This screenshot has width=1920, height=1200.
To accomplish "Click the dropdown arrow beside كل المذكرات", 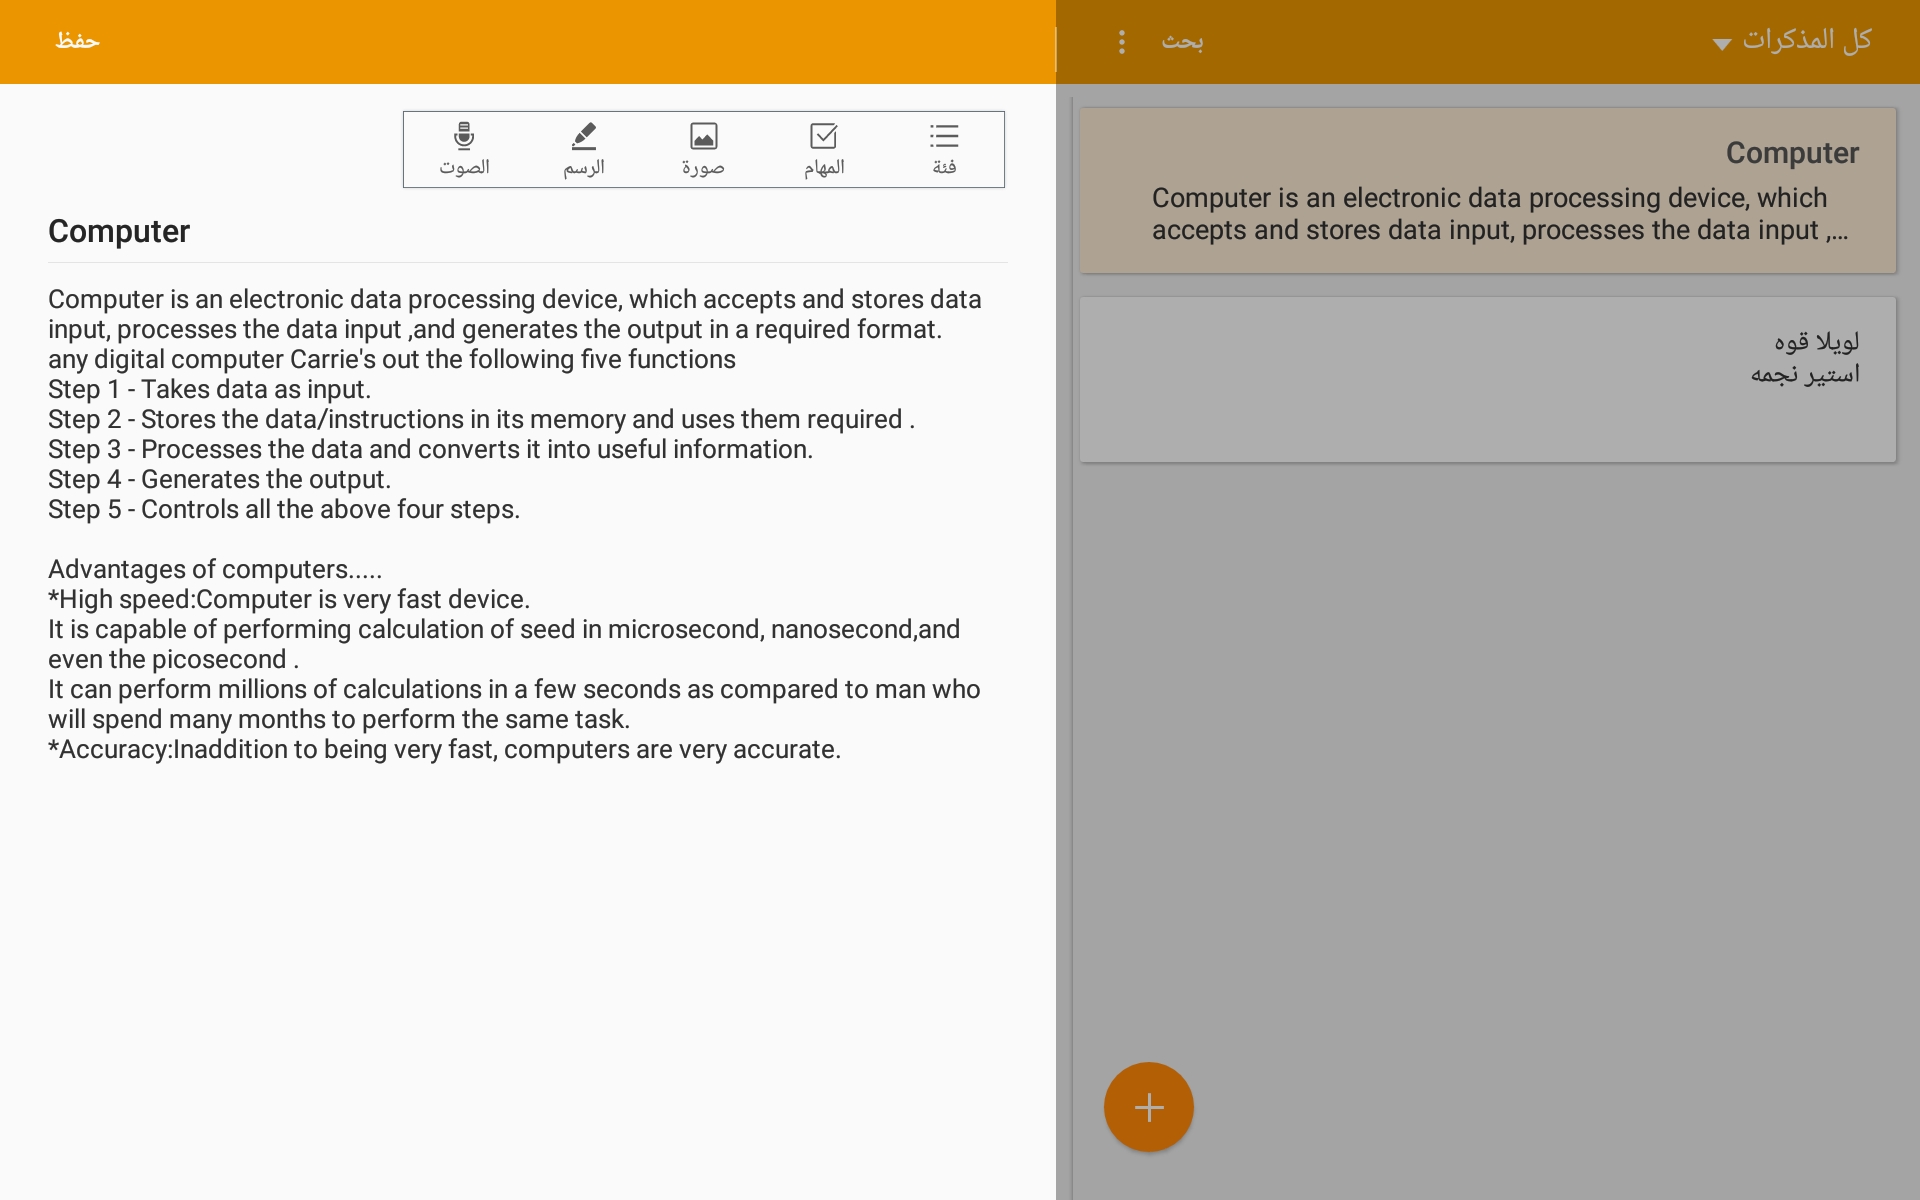I will pos(1721,43).
